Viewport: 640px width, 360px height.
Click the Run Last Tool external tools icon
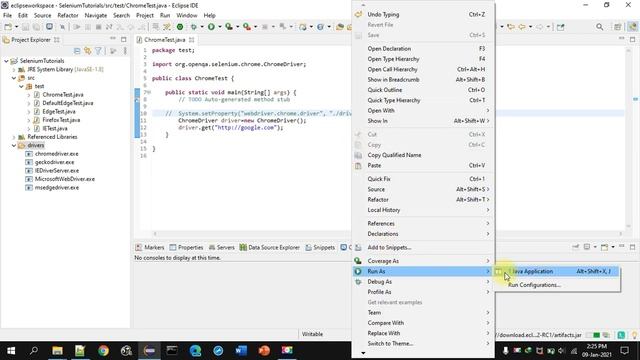(x=247, y=27)
